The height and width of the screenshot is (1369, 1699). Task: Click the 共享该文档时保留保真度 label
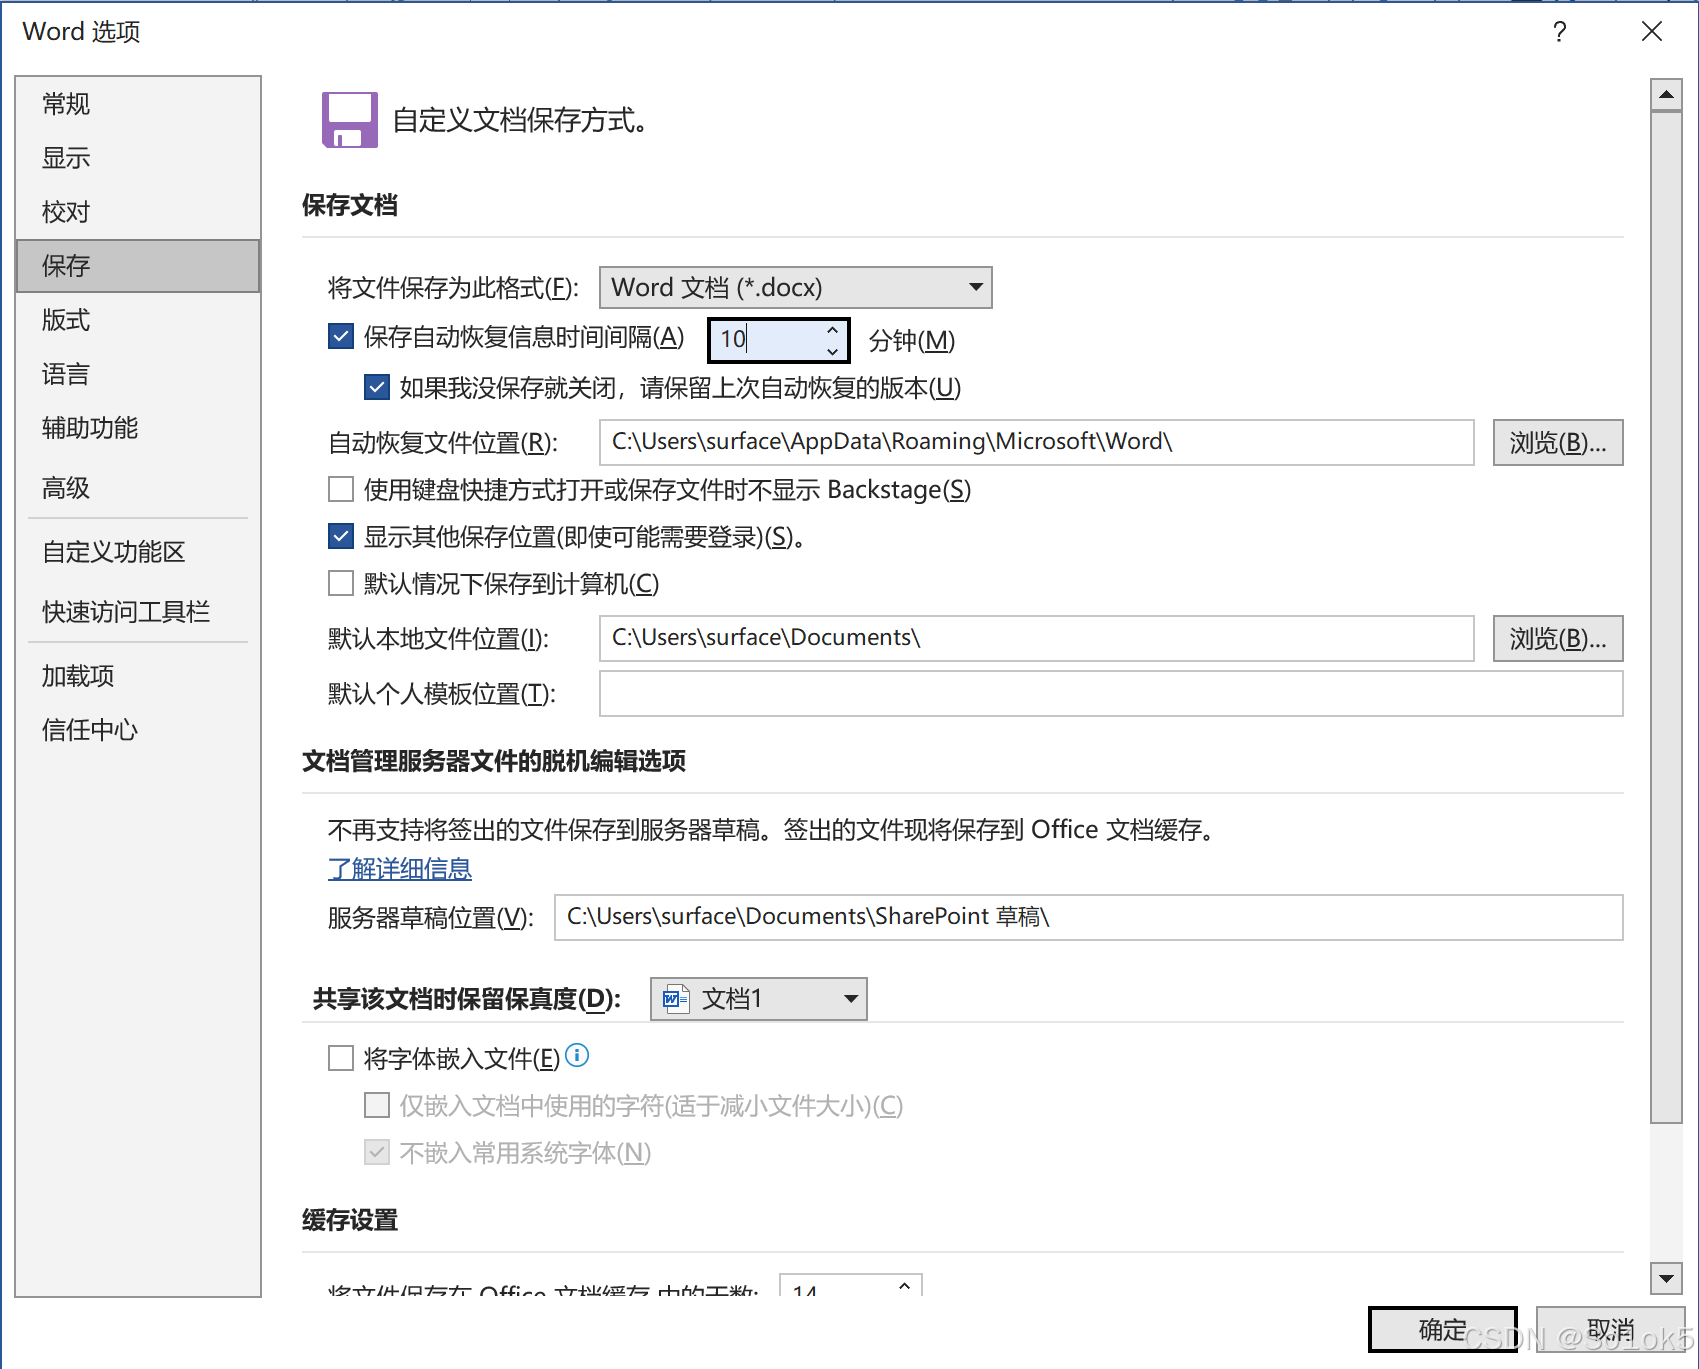click(467, 999)
